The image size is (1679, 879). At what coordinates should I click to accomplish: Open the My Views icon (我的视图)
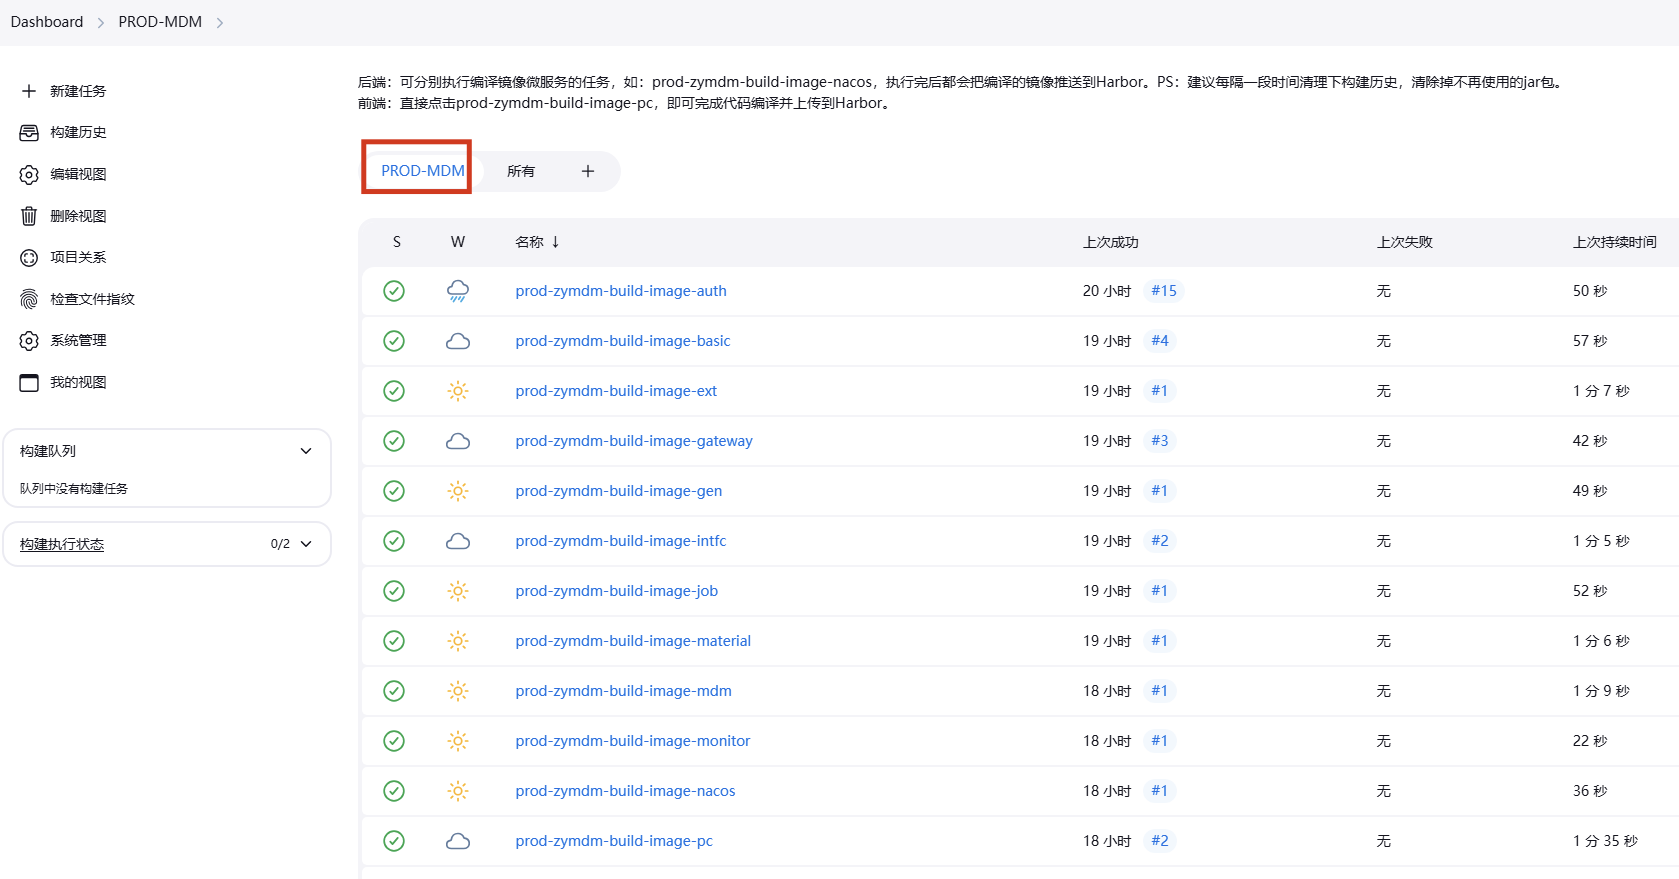[x=29, y=382]
